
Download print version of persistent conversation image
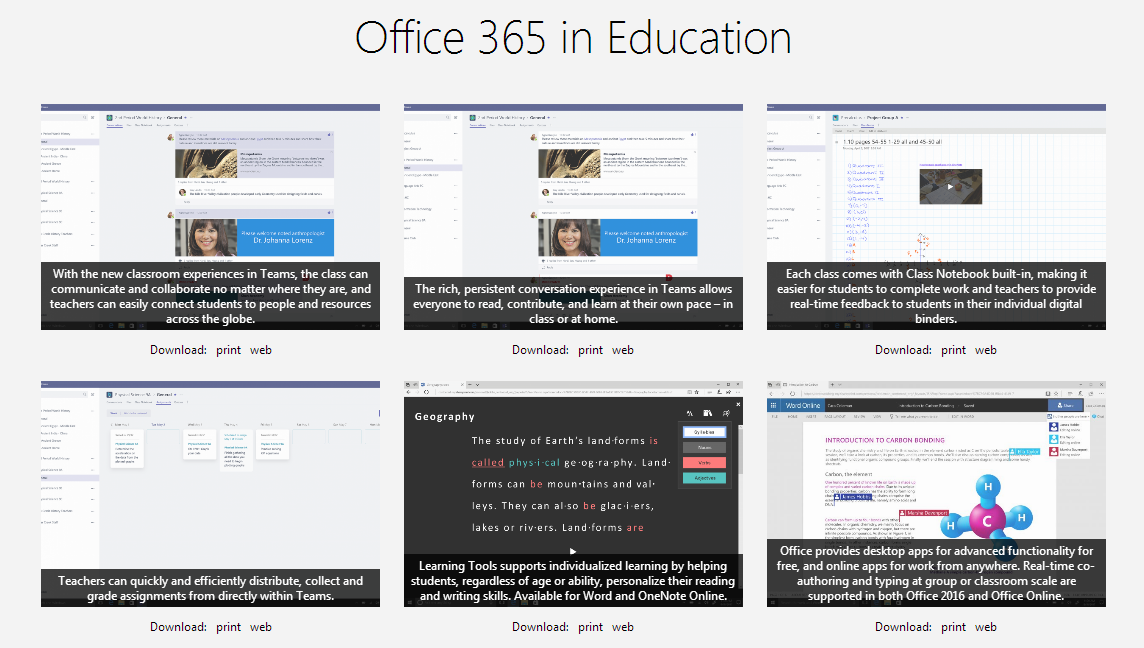590,350
